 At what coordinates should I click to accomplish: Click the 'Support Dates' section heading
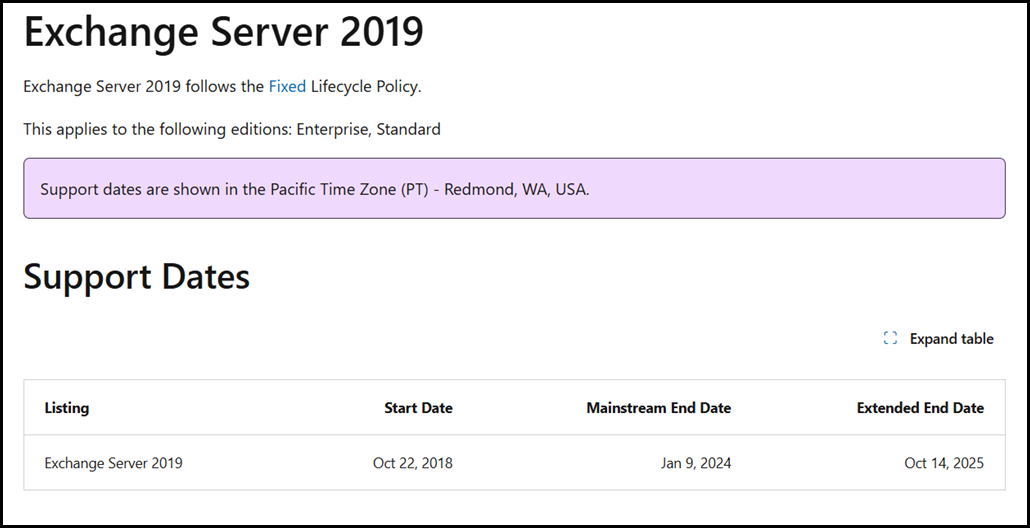coord(137,277)
